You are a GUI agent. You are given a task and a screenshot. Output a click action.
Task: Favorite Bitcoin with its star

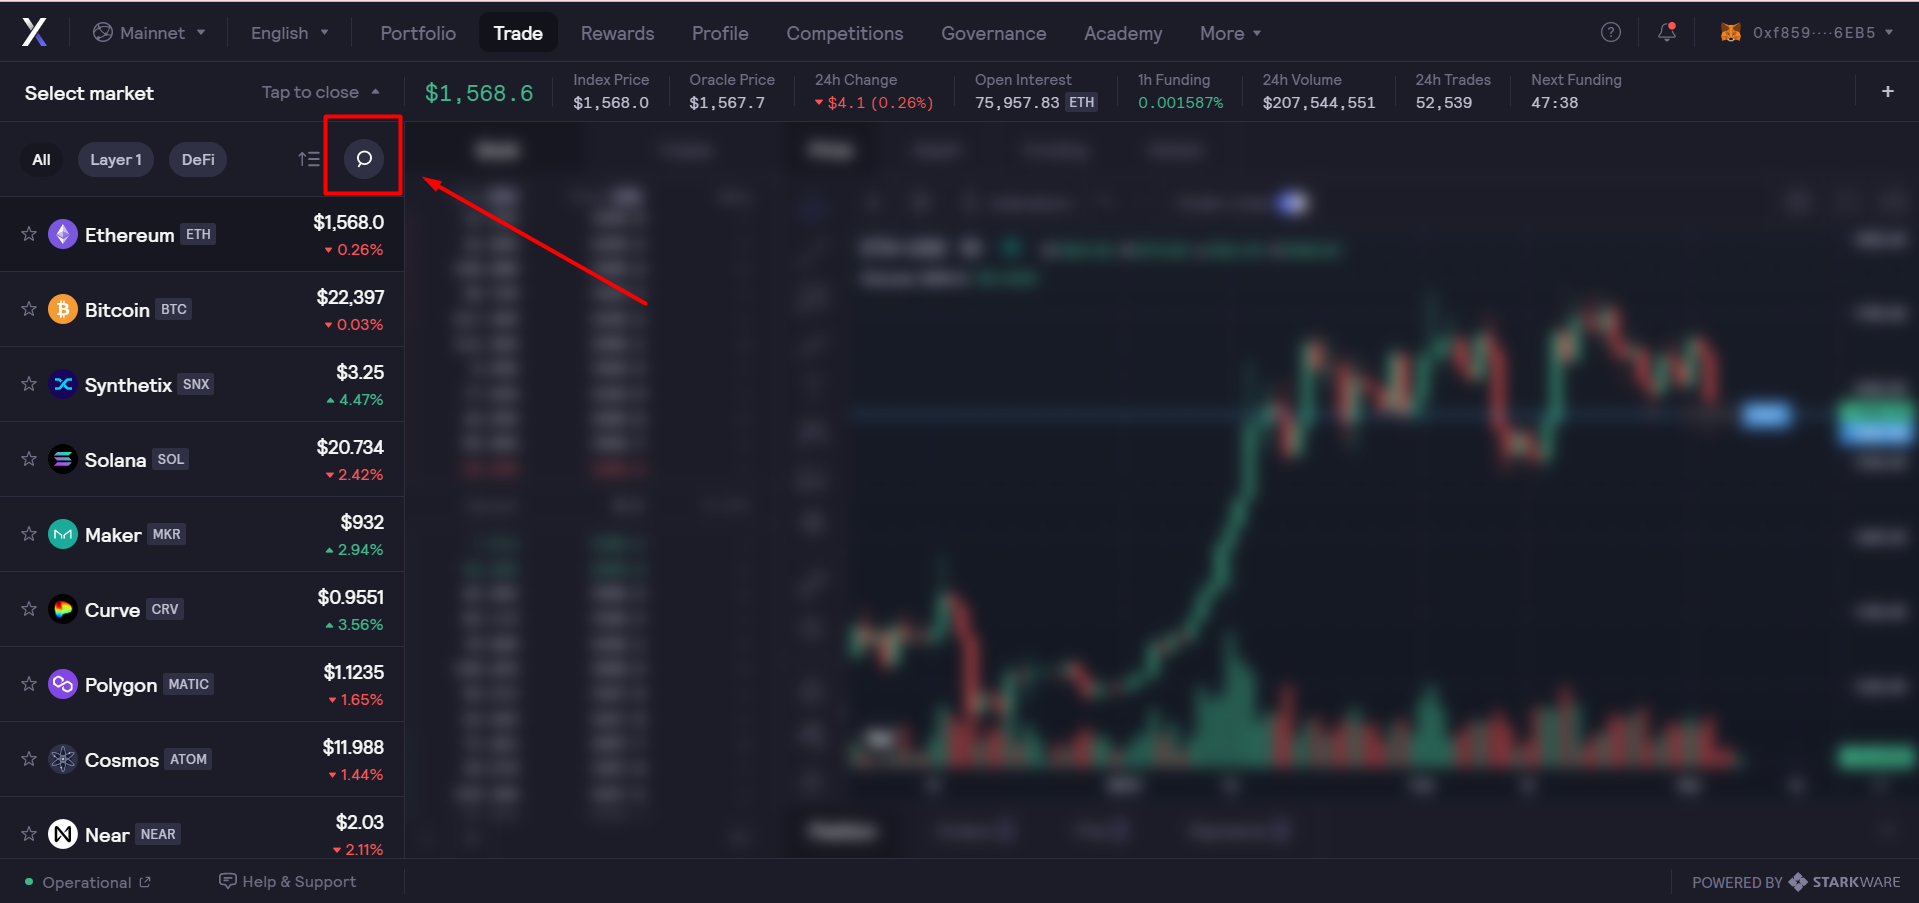(29, 309)
